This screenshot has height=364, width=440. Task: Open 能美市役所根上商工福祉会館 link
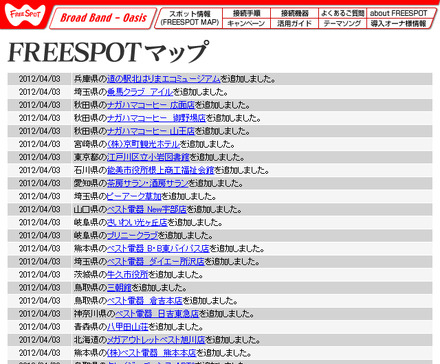(160, 170)
